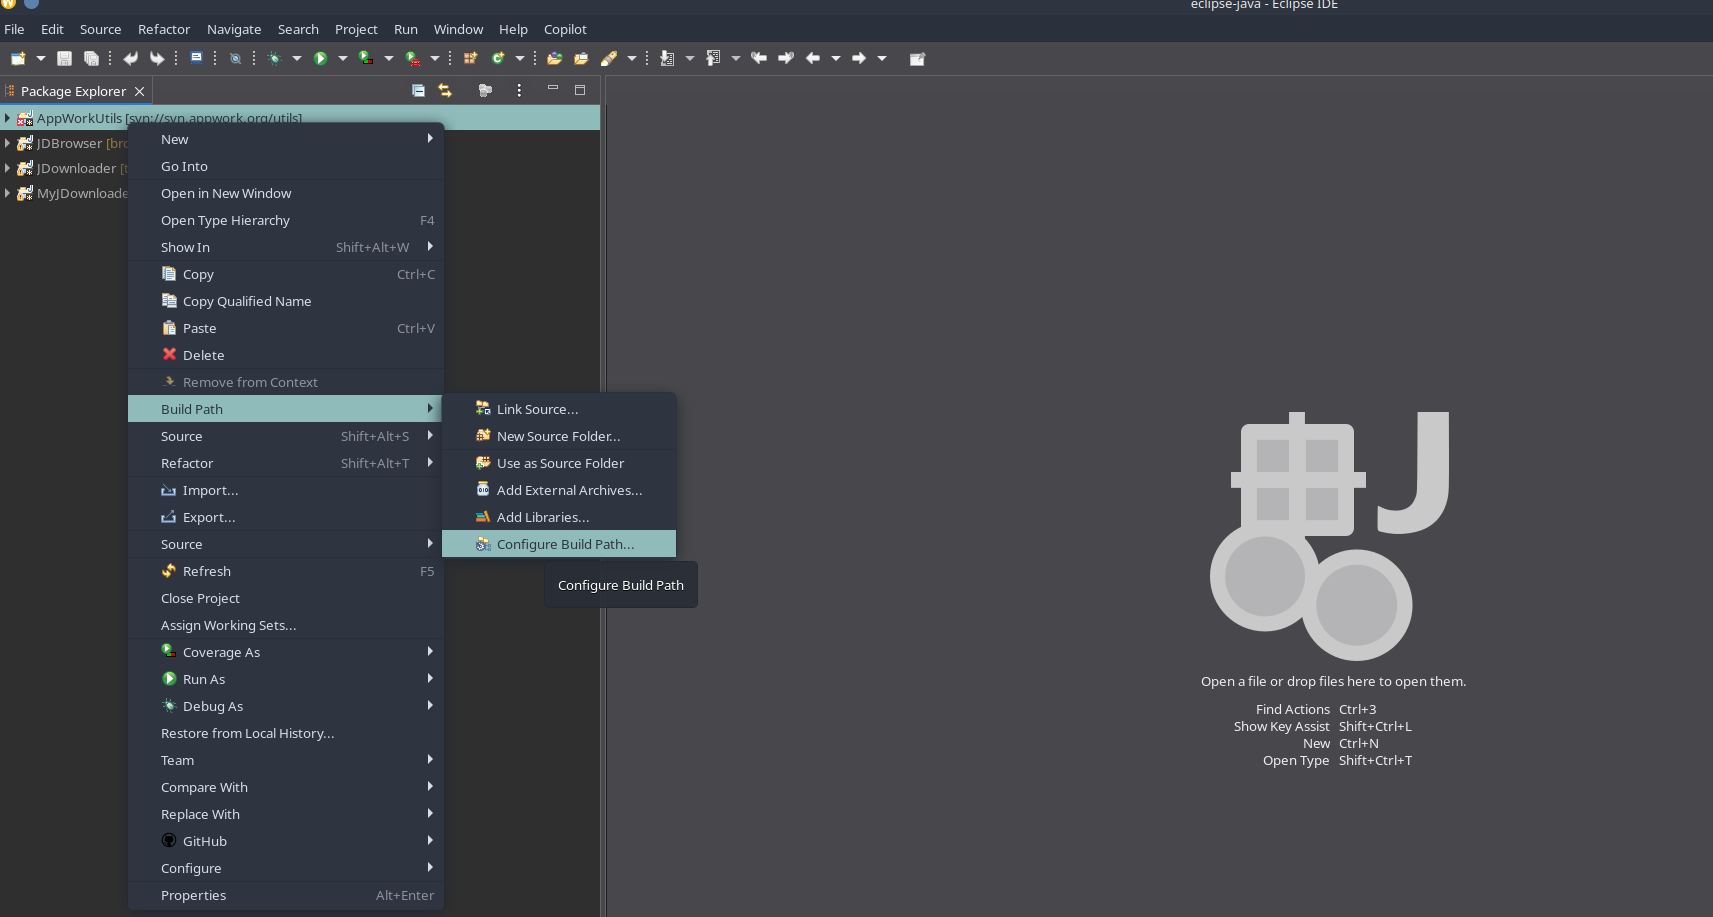
Task: Select the Package Explorer tab
Action: [x=74, y=91]
